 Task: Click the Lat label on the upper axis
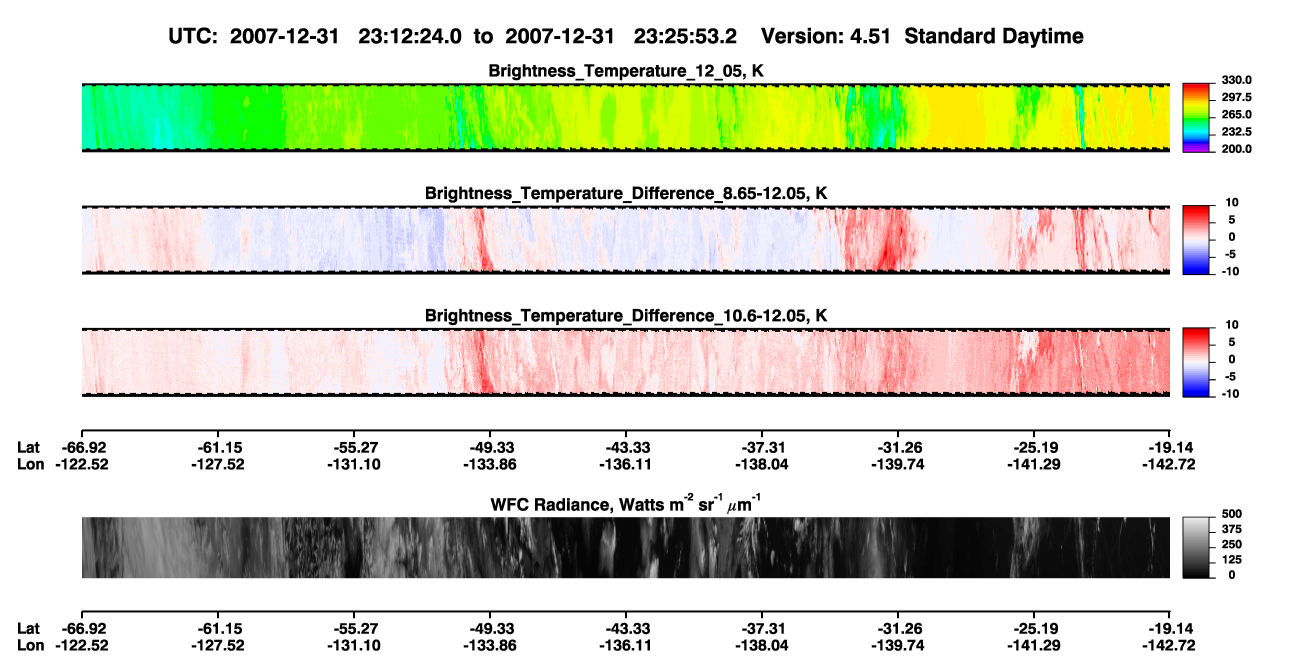click(28, 447)
